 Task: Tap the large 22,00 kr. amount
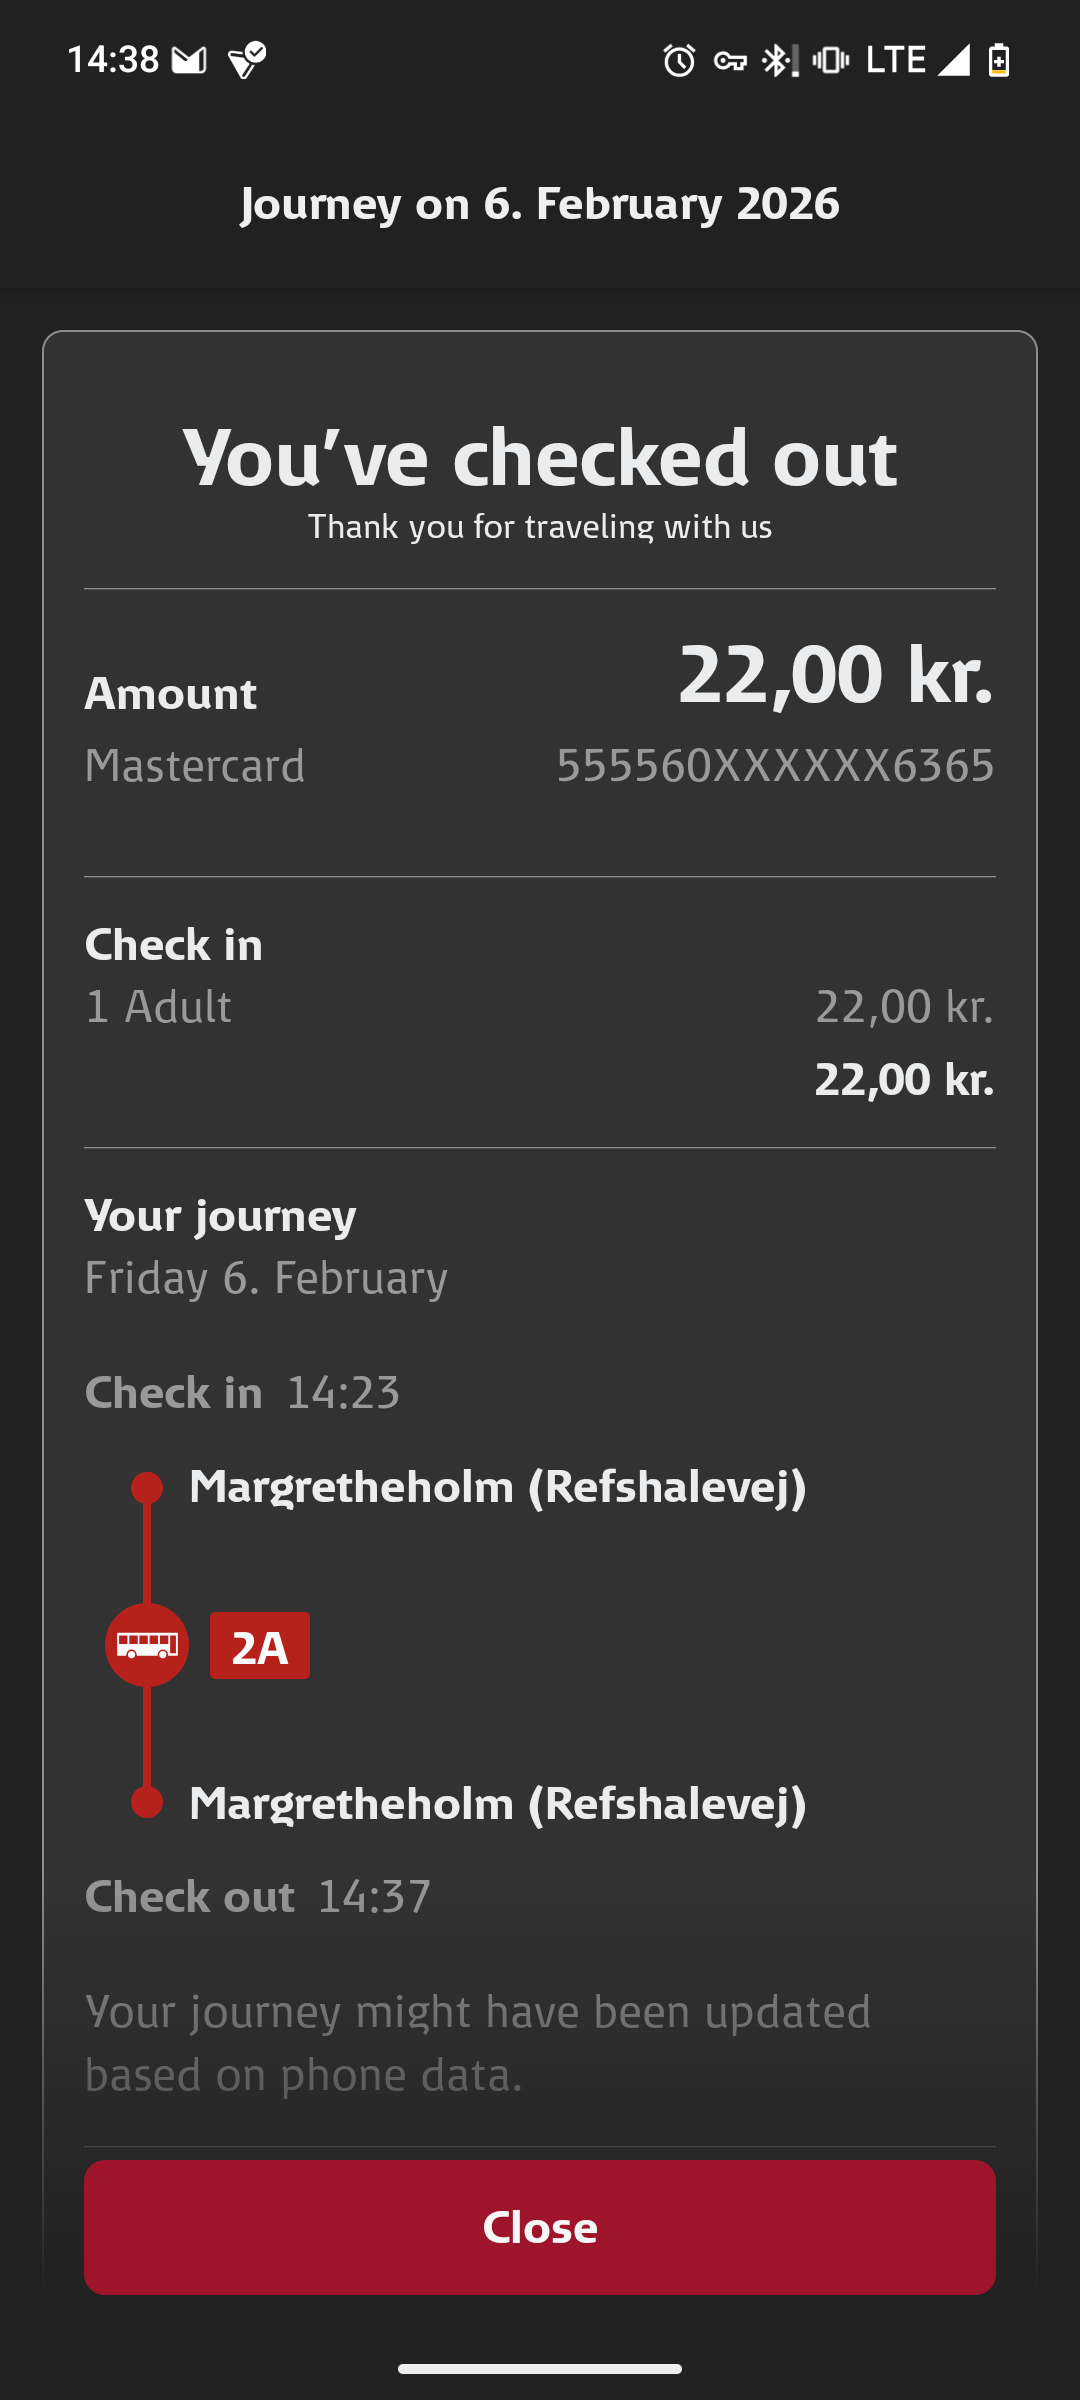[835, 675]
